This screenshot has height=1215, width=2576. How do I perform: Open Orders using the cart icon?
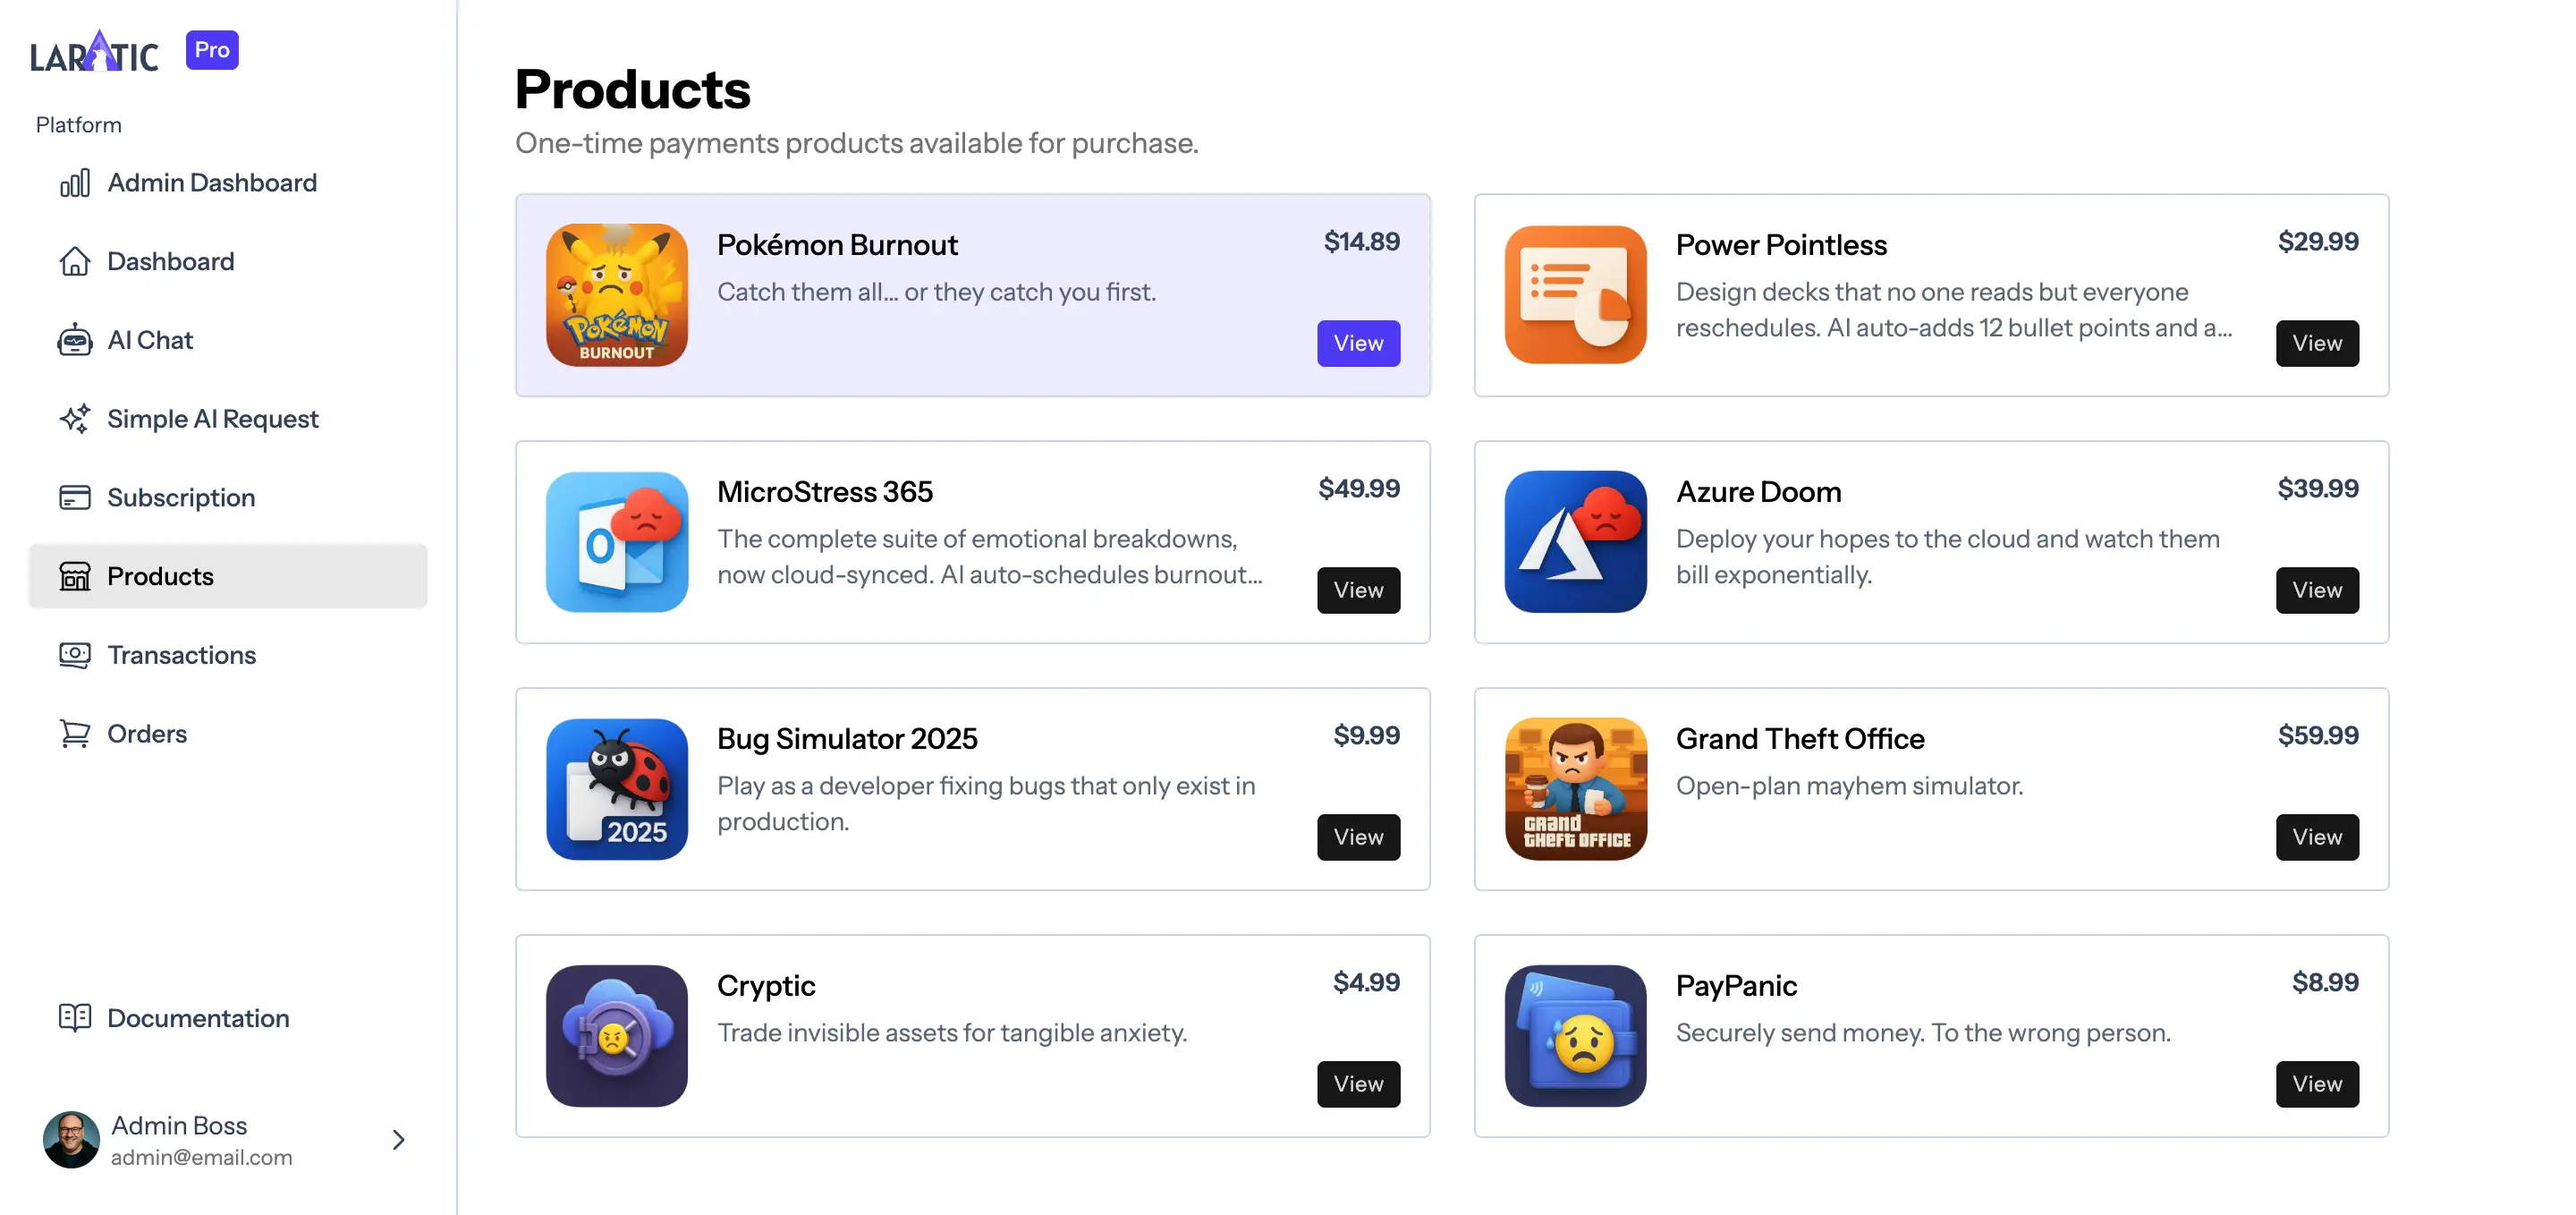click(x=75, y=733)
